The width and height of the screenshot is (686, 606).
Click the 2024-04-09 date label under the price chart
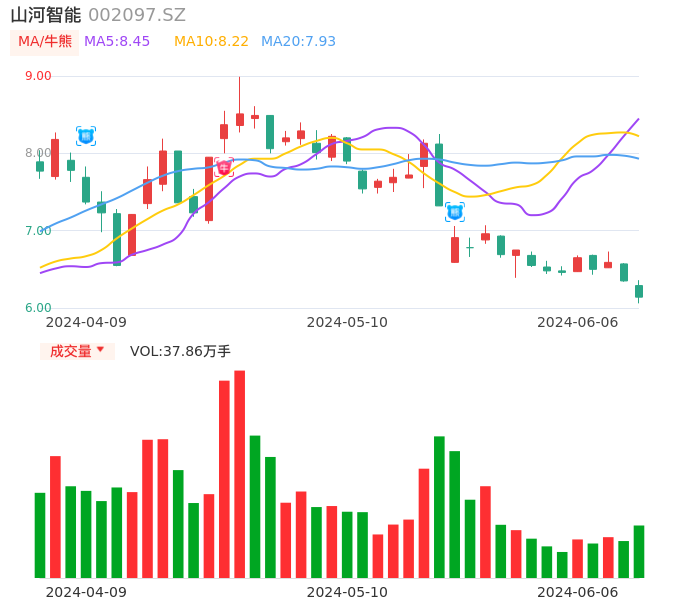[86, 322]
